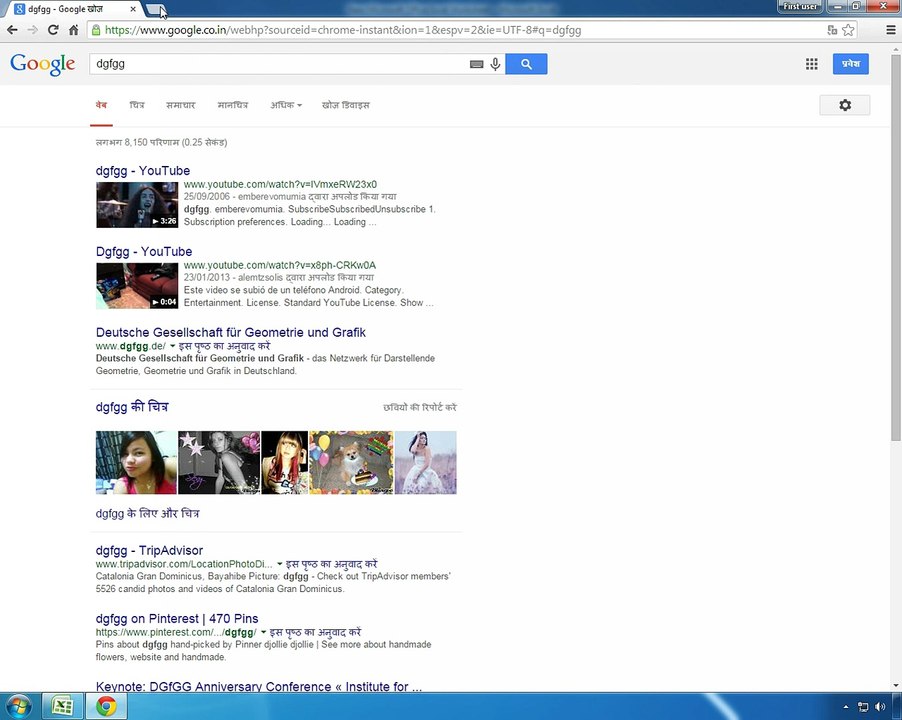Image resolution: width=902 pixels, height=720 pixels.
Task: Open the dog with balloons image
Action: click(351, 462)
